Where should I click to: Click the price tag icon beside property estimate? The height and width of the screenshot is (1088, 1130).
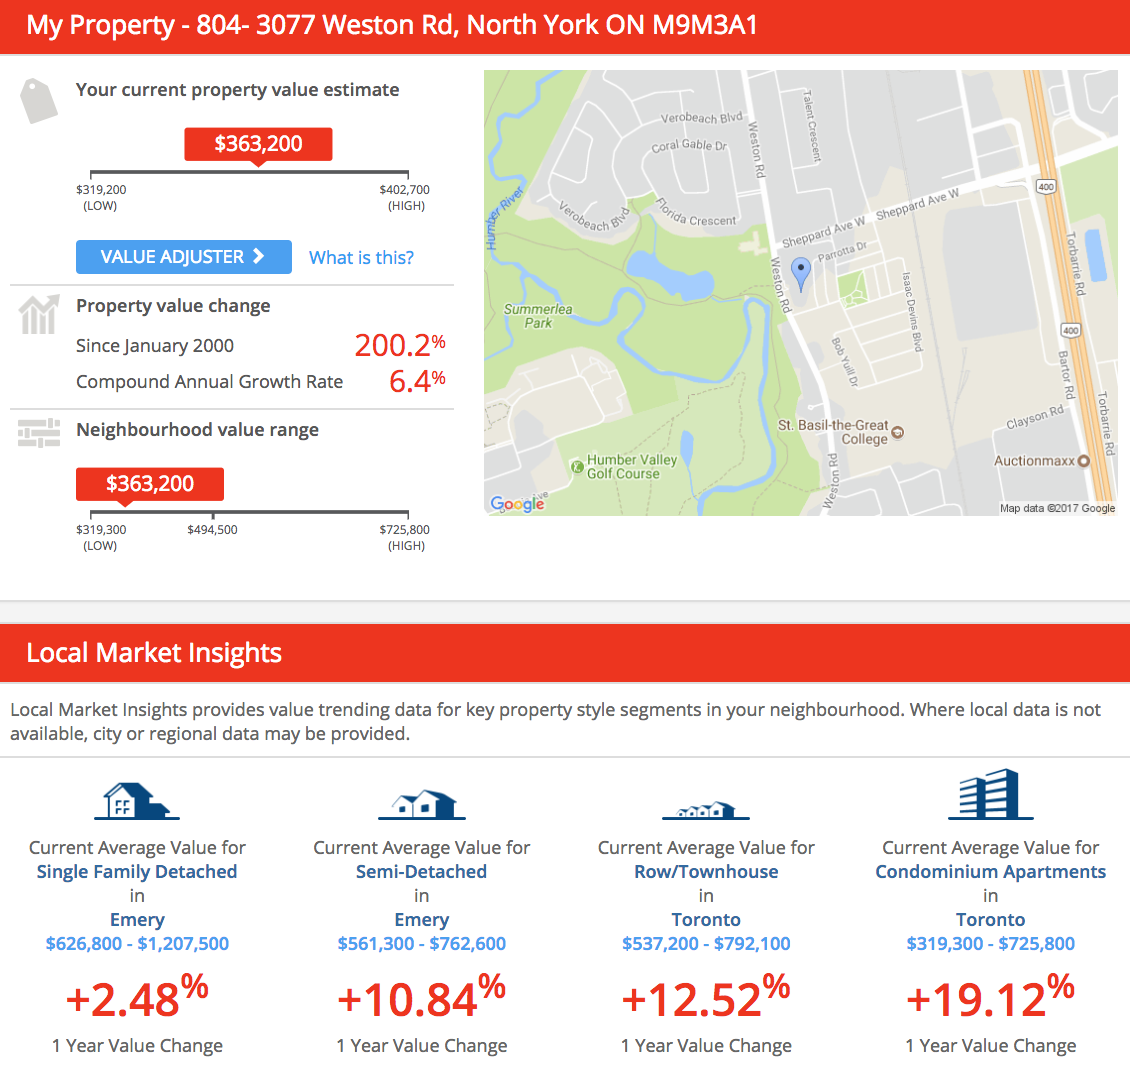(40, 100)
